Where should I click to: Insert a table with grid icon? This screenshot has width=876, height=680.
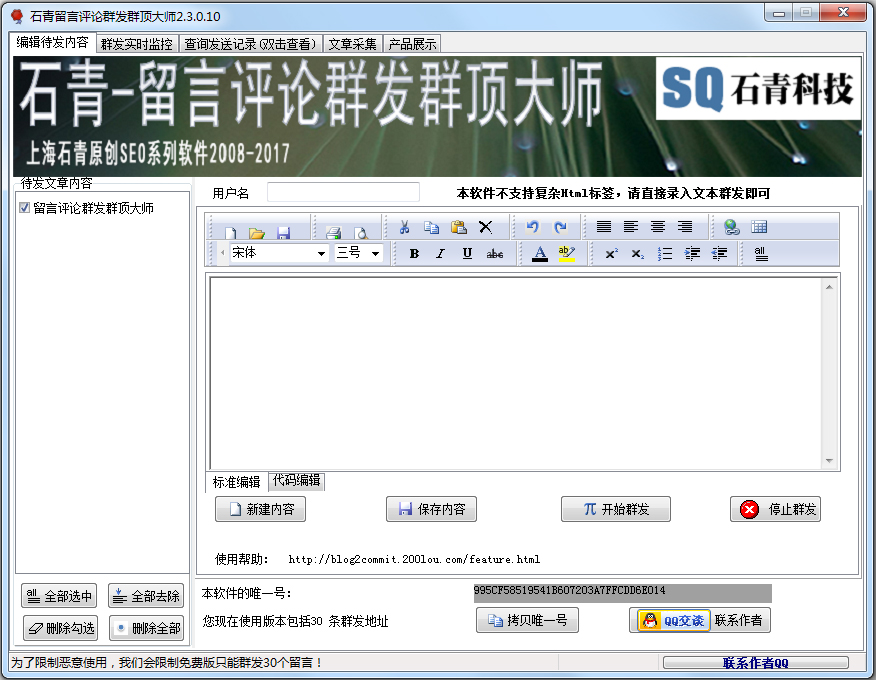[759, 226]
